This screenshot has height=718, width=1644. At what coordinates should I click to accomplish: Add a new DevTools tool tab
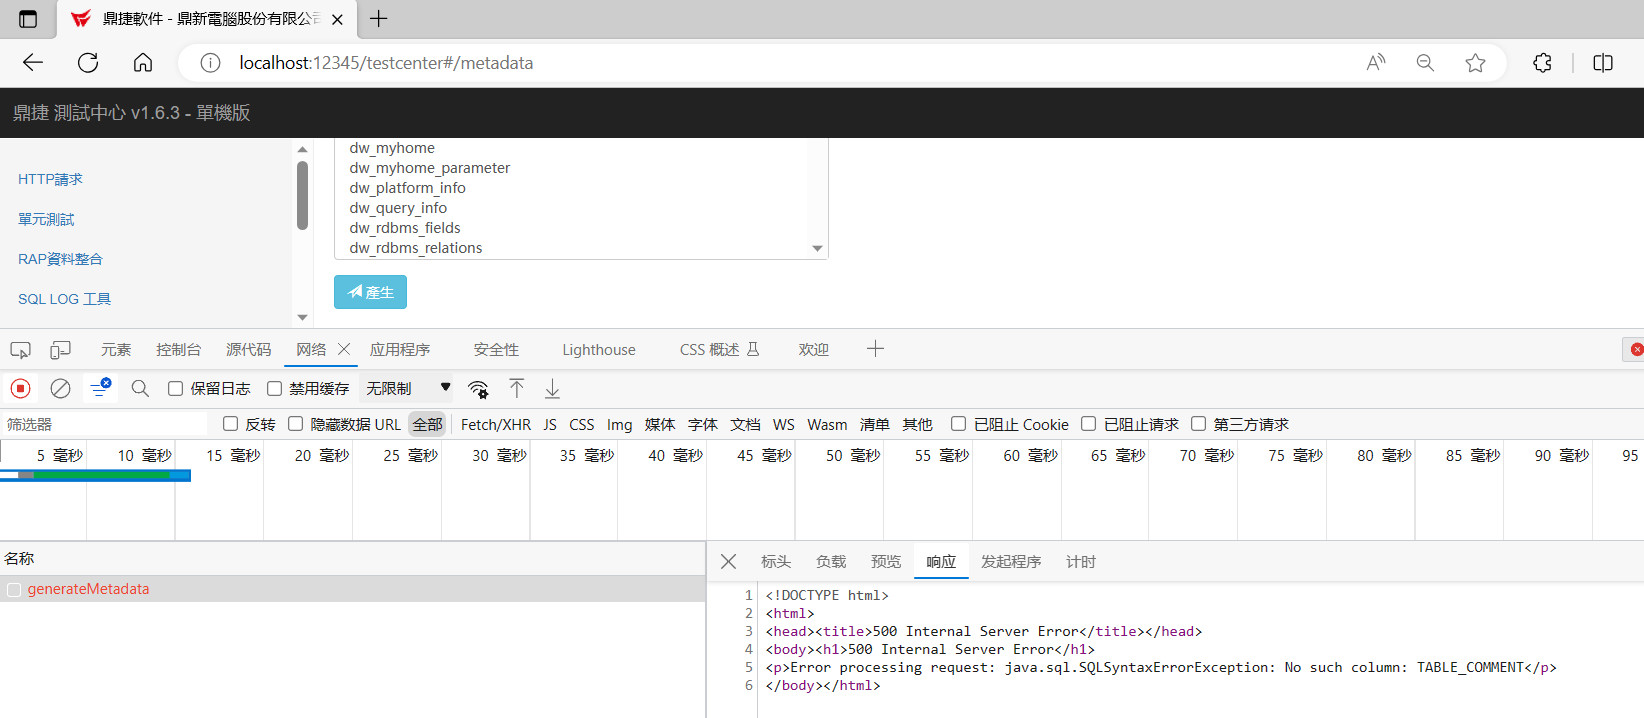pyautogui.click(x=875, y=349)
